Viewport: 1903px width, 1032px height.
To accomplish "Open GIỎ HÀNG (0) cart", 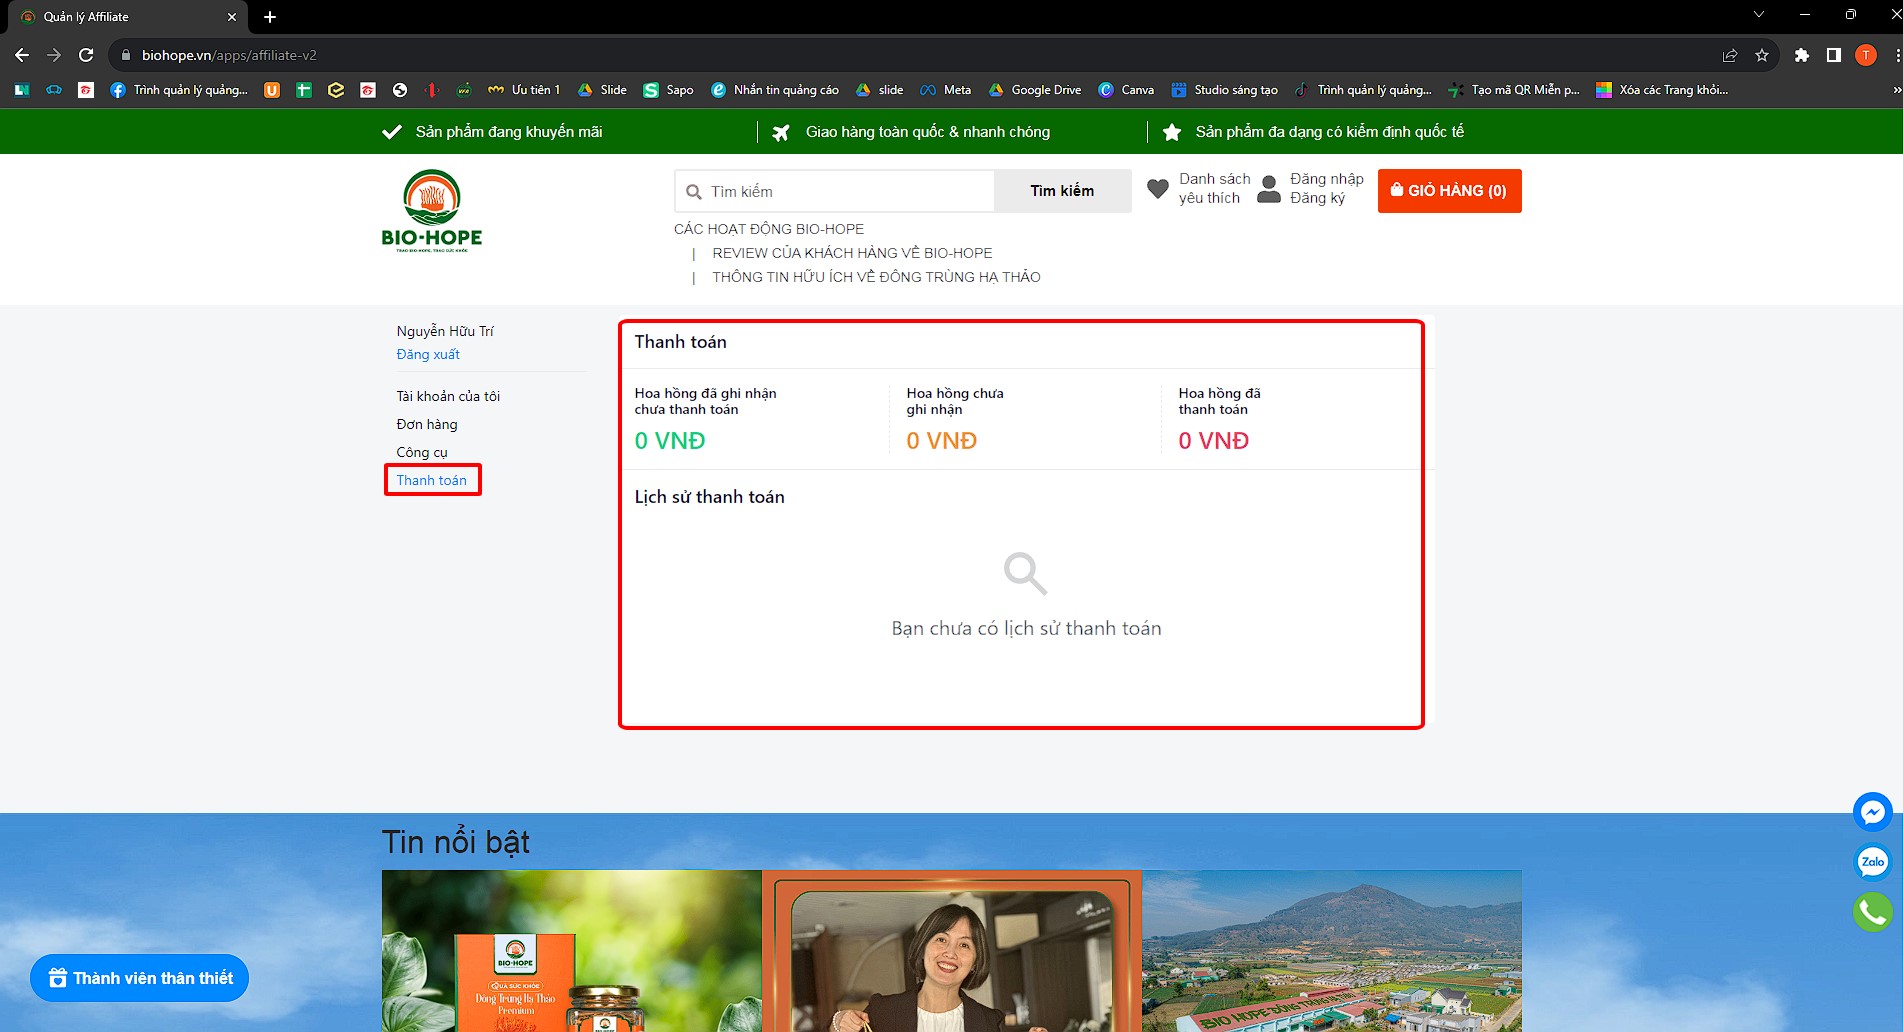I will [x=1449, y=191].
